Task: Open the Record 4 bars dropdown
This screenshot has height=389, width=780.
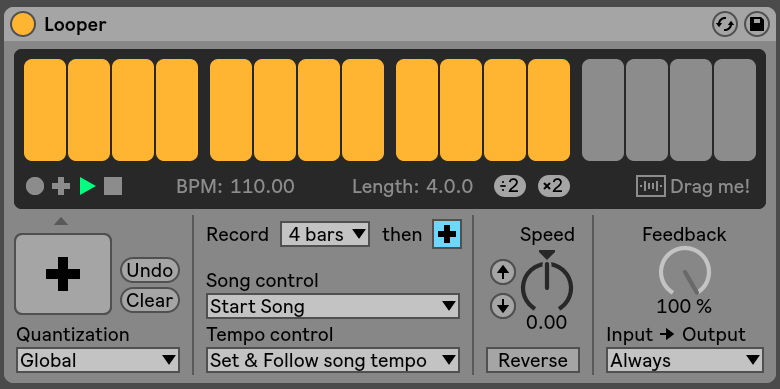Action: [x=325, y=234]
